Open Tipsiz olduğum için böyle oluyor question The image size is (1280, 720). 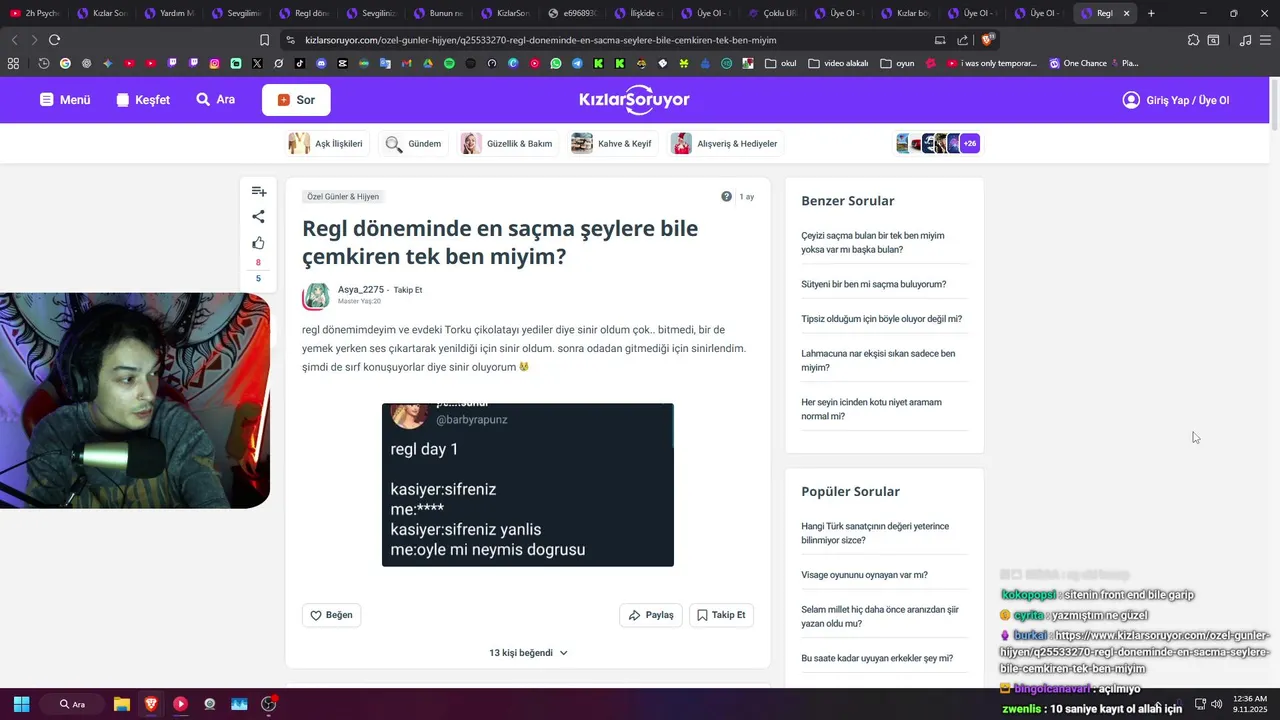[x=881, y=319]
